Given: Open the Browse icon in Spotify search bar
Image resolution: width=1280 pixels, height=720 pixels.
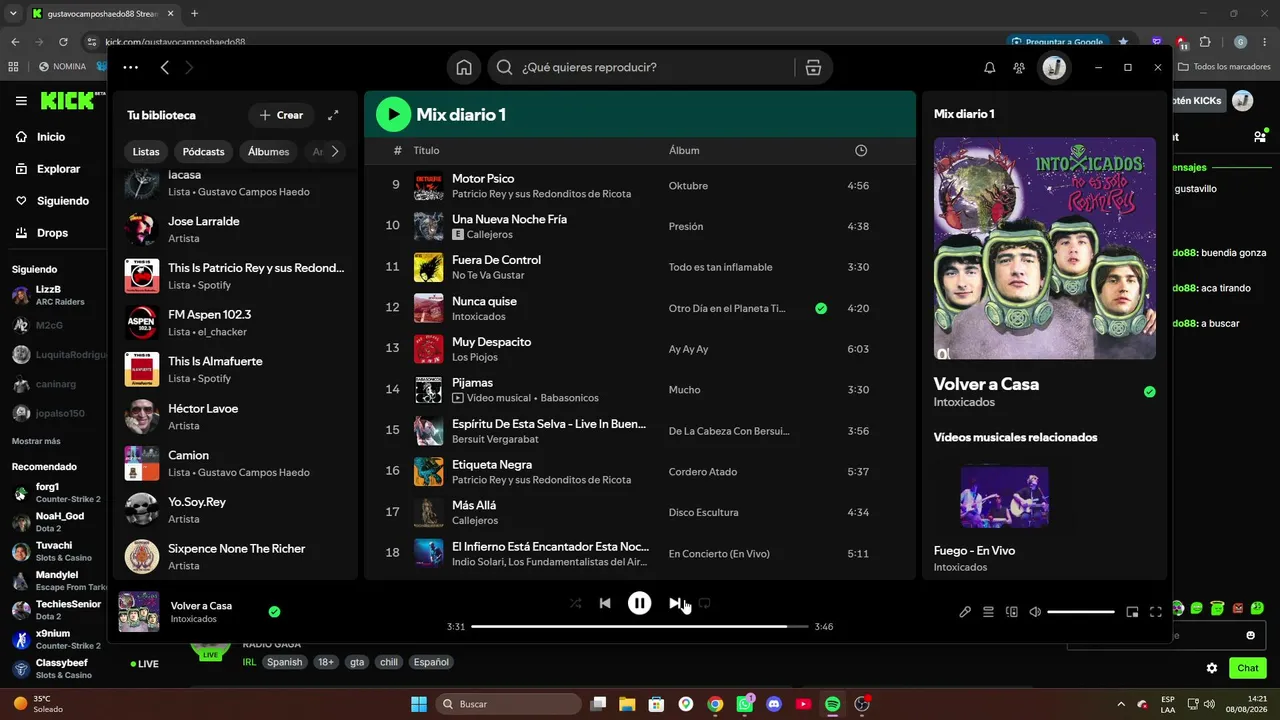Looking at the screenshot, I should pyautogui.click(x=813, y=67).
